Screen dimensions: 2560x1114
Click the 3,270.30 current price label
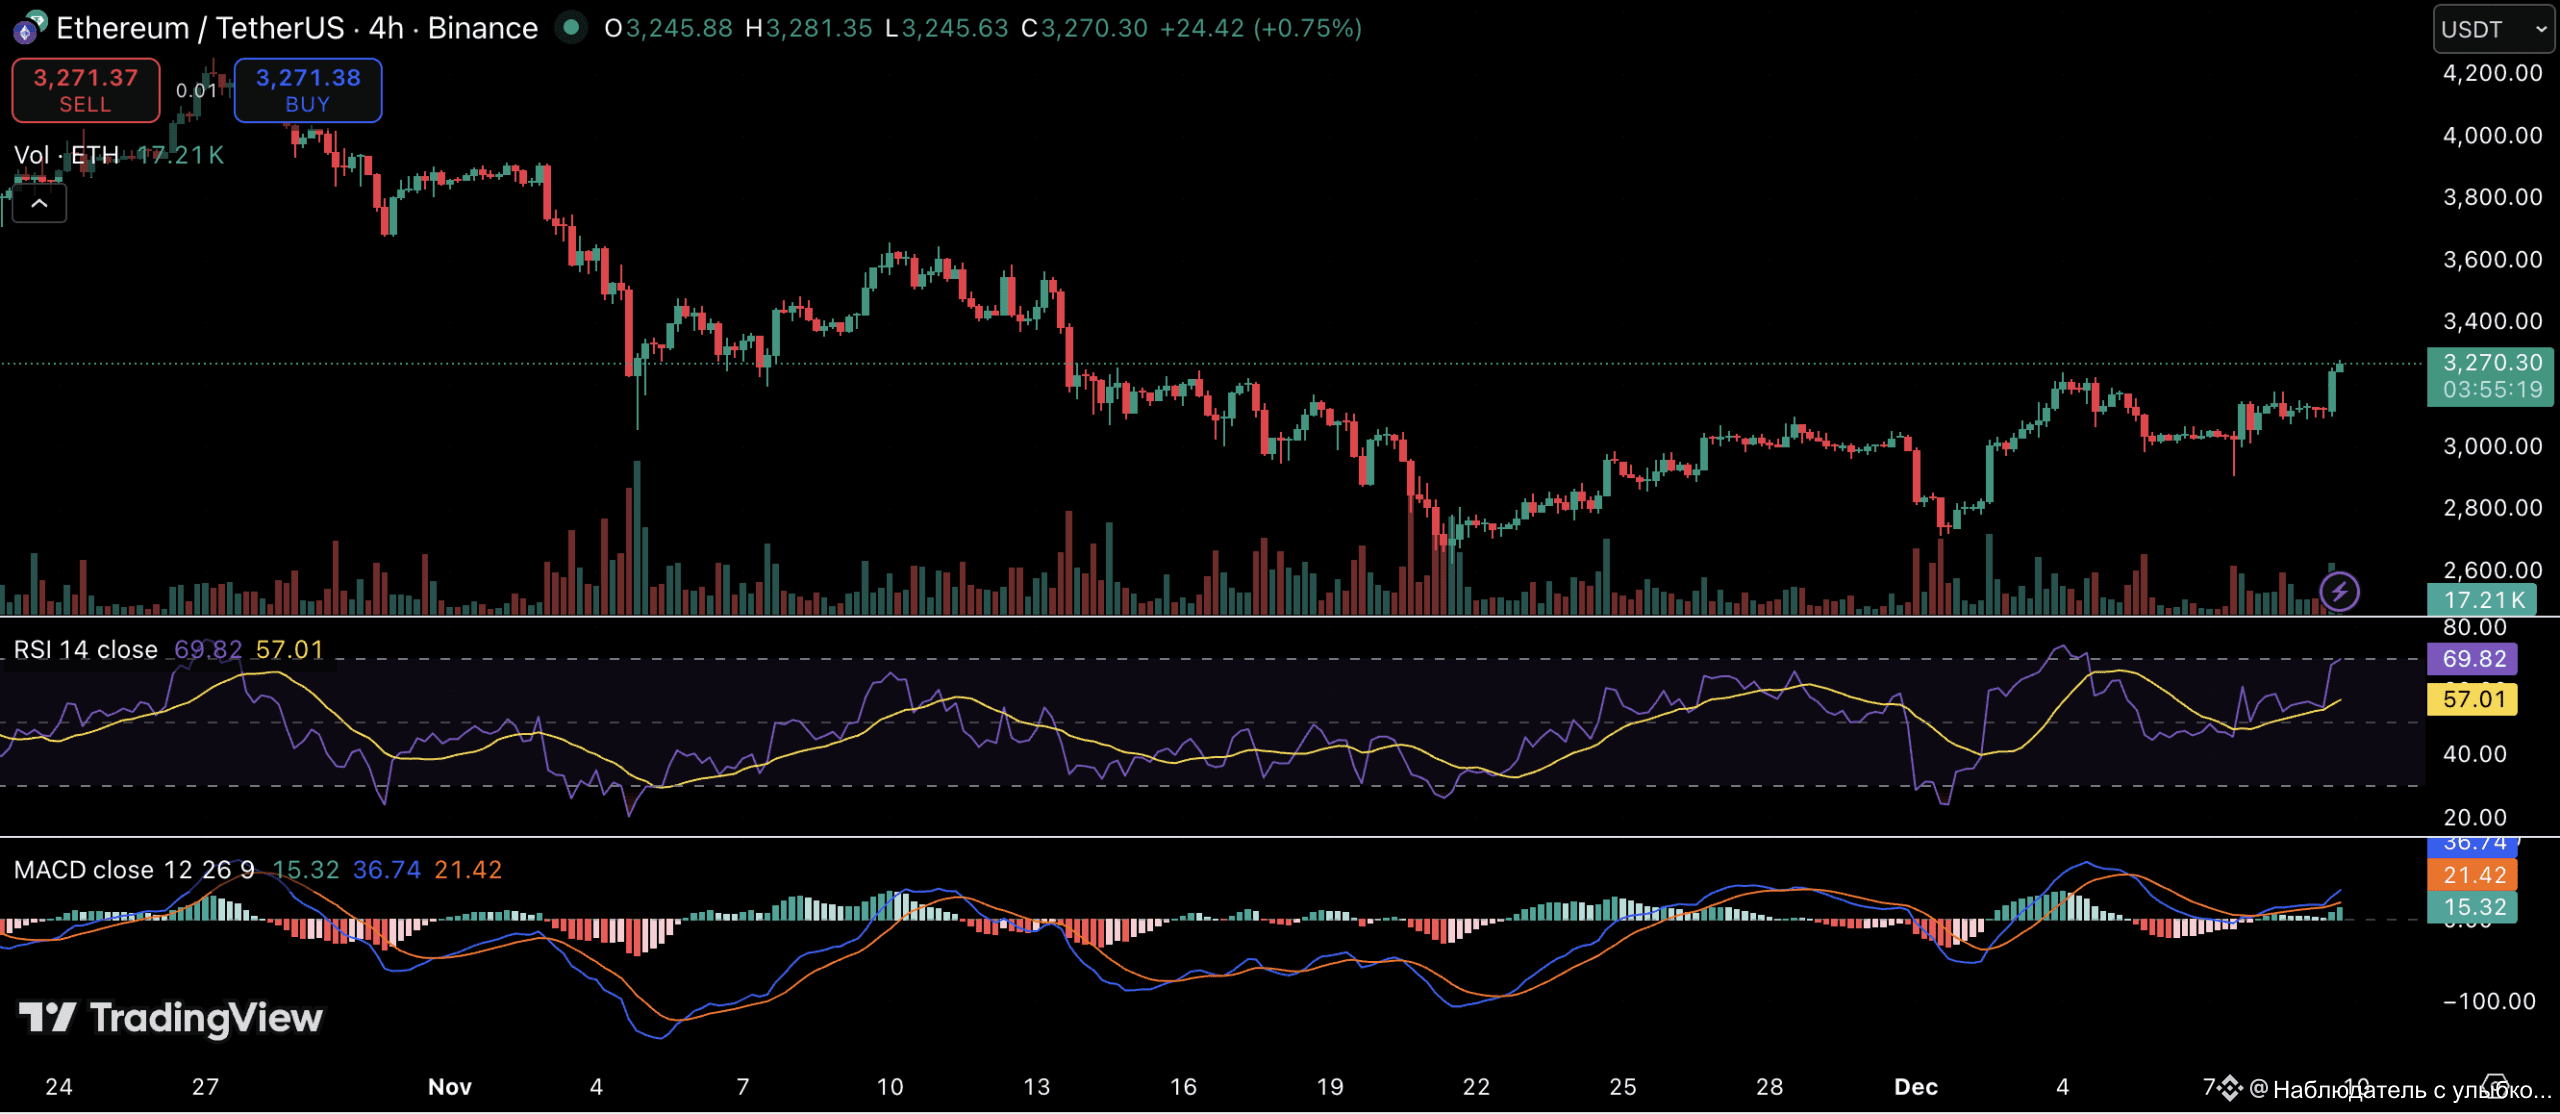click(2491, 363)
